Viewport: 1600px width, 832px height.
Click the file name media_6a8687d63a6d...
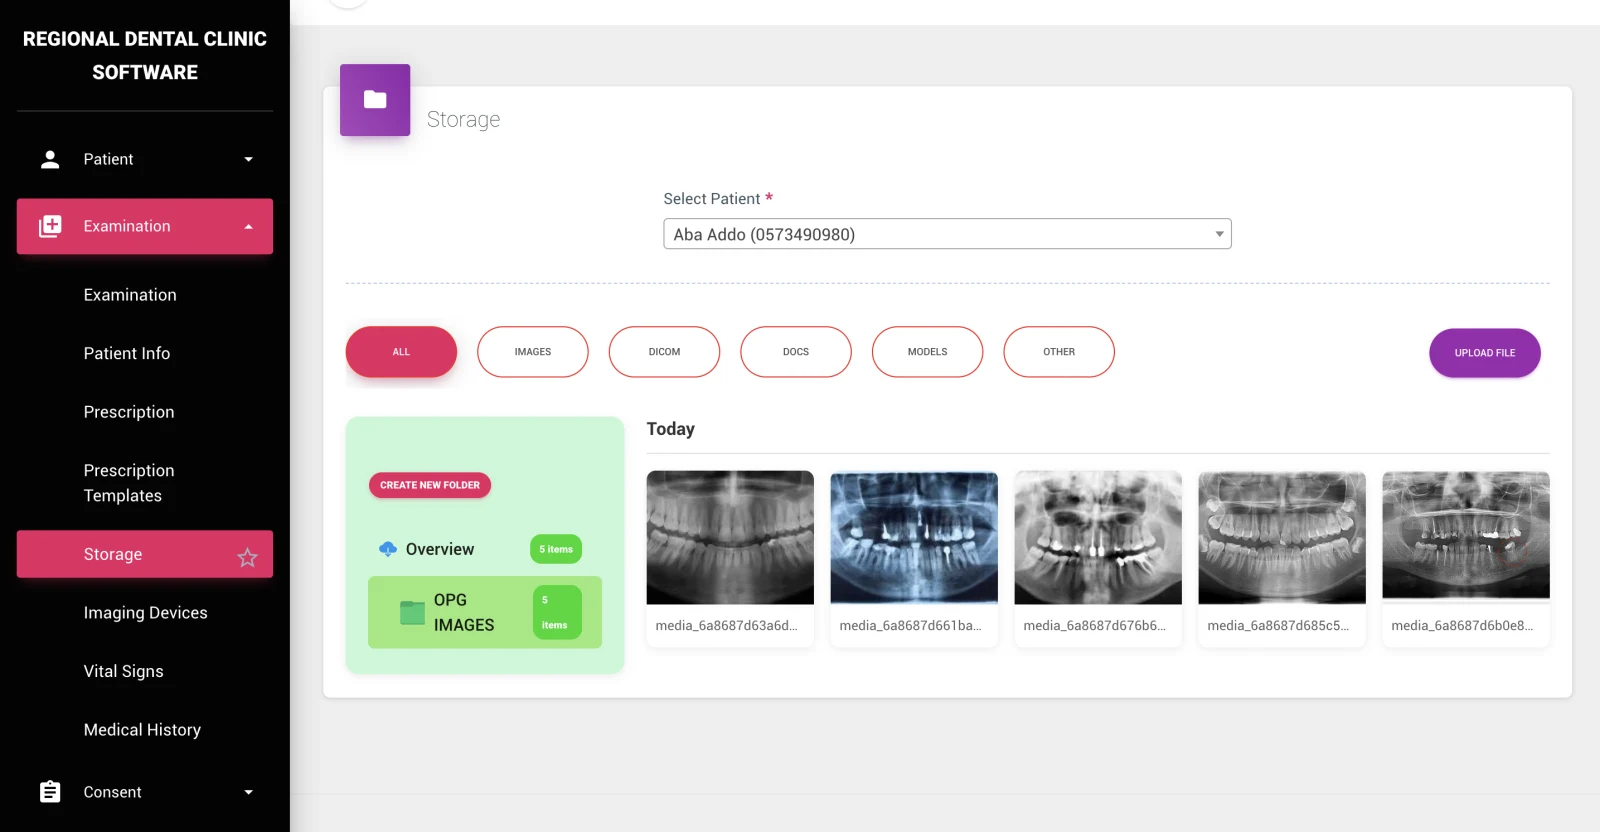click(x=727, y=626)
